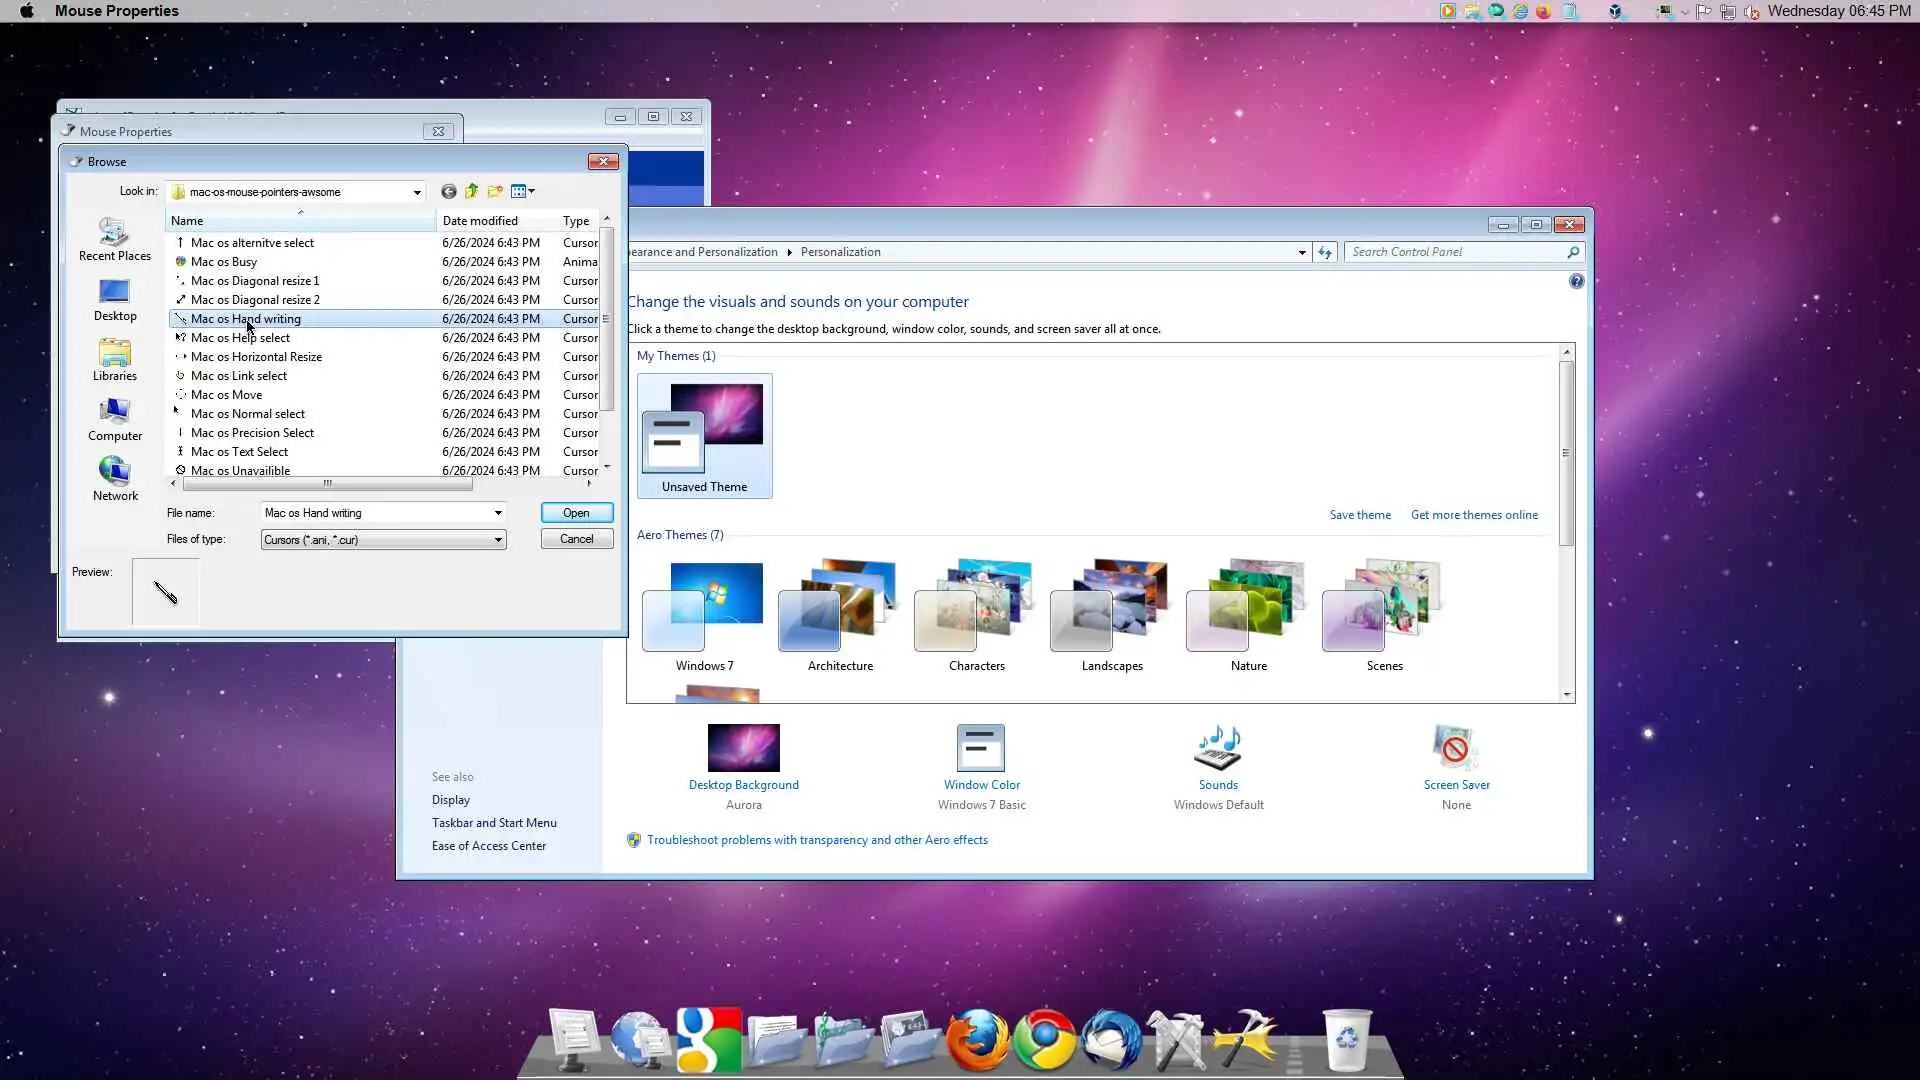This screenshot has height=1080, width=1920.
Task: Click the Recent Places sidebar icon
Action: 114,239
